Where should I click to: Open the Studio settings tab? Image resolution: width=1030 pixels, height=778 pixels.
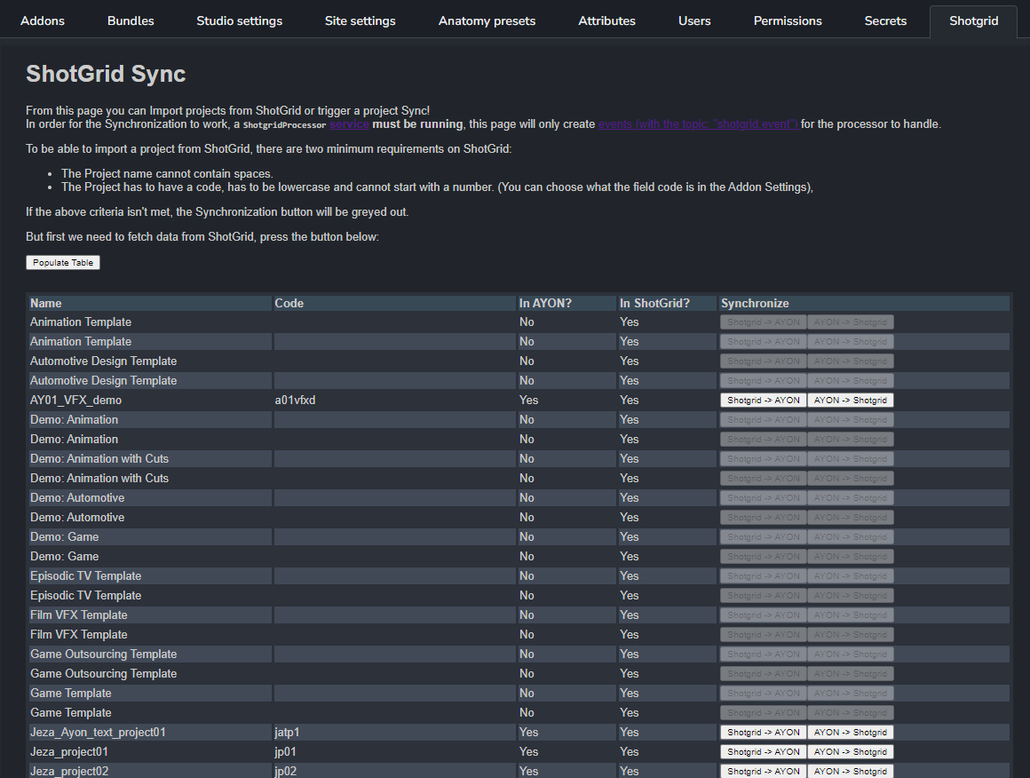tap(239, 21)
